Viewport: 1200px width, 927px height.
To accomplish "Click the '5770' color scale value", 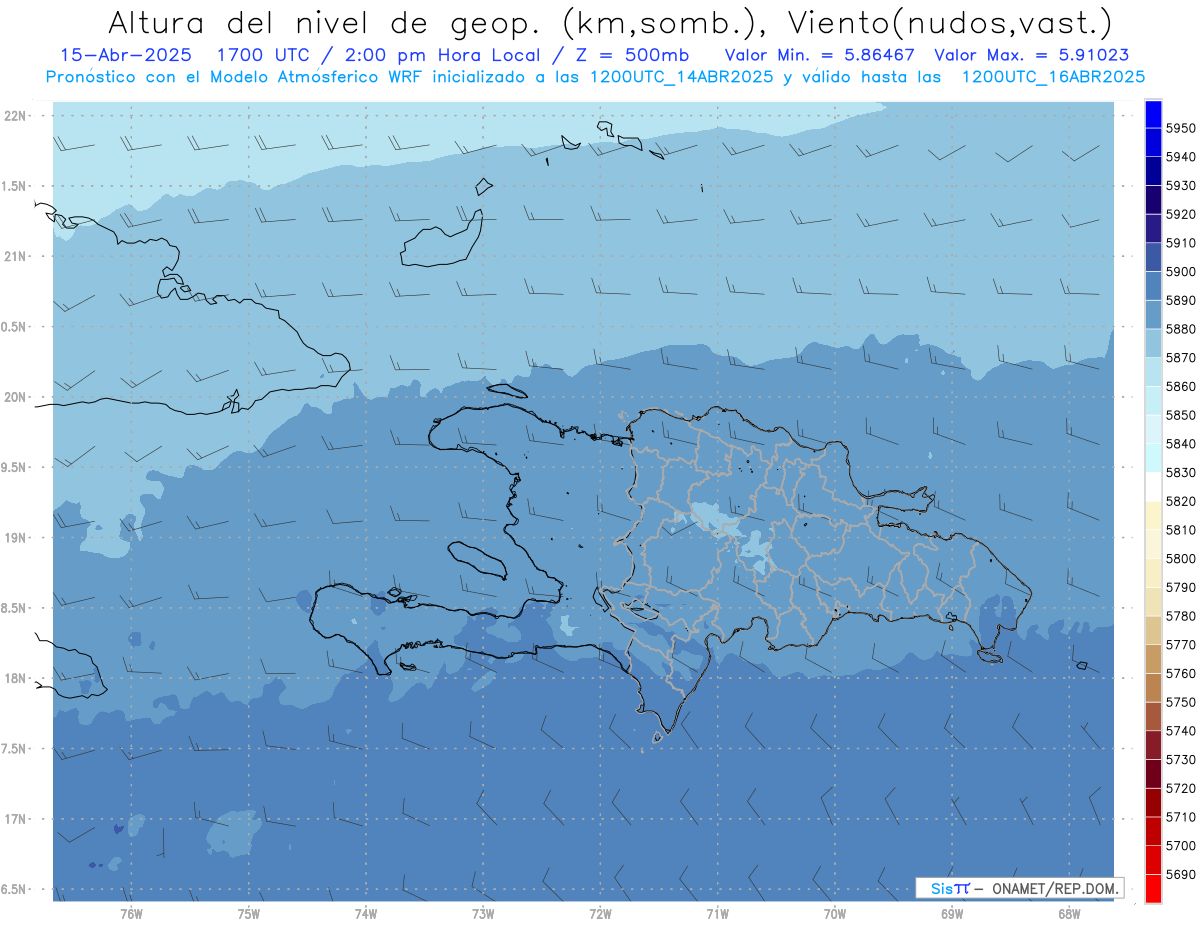I will [1180, 645].
